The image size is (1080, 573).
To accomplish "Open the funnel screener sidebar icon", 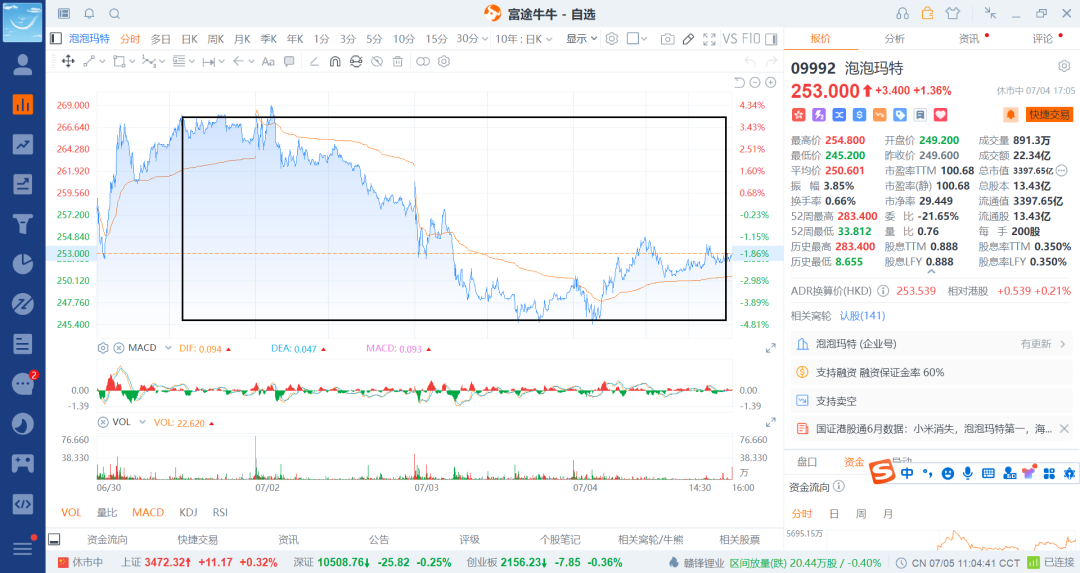I will pyautogui.click(x=23, y=224).
